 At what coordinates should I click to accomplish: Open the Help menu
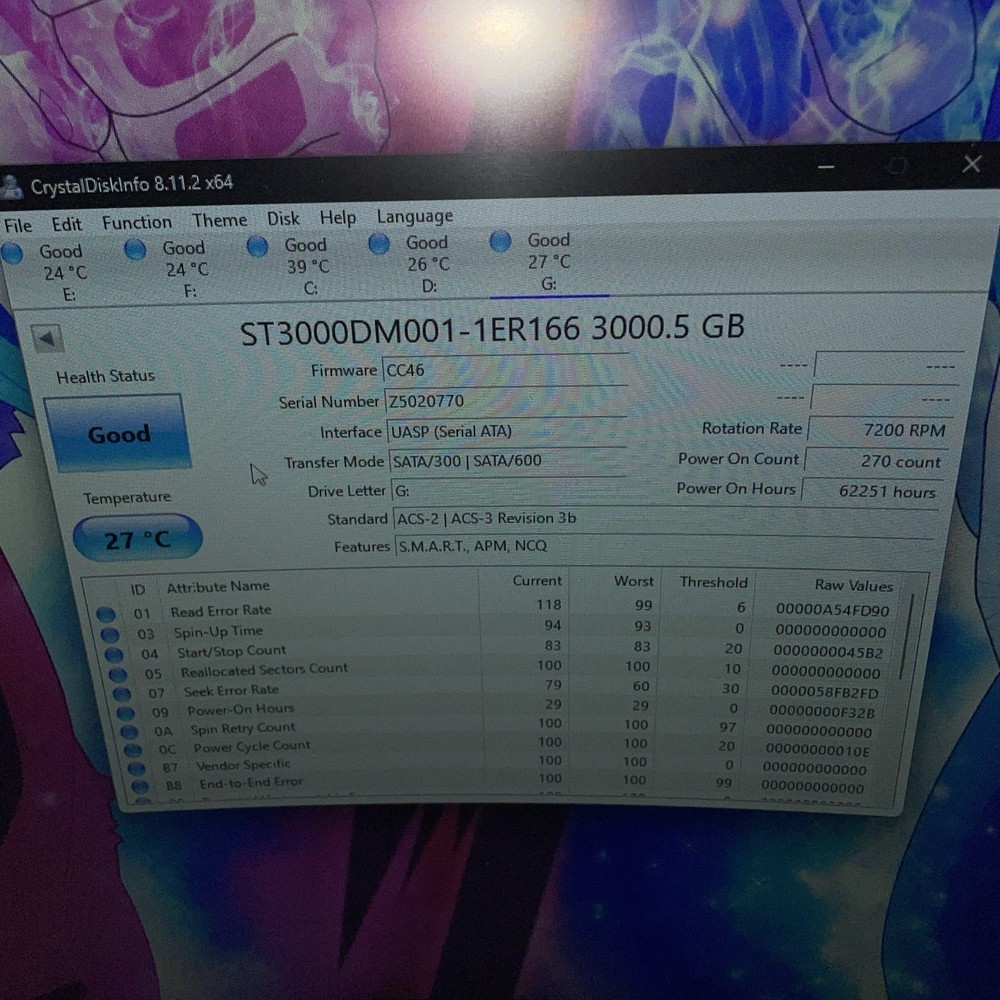pos(337,217)
